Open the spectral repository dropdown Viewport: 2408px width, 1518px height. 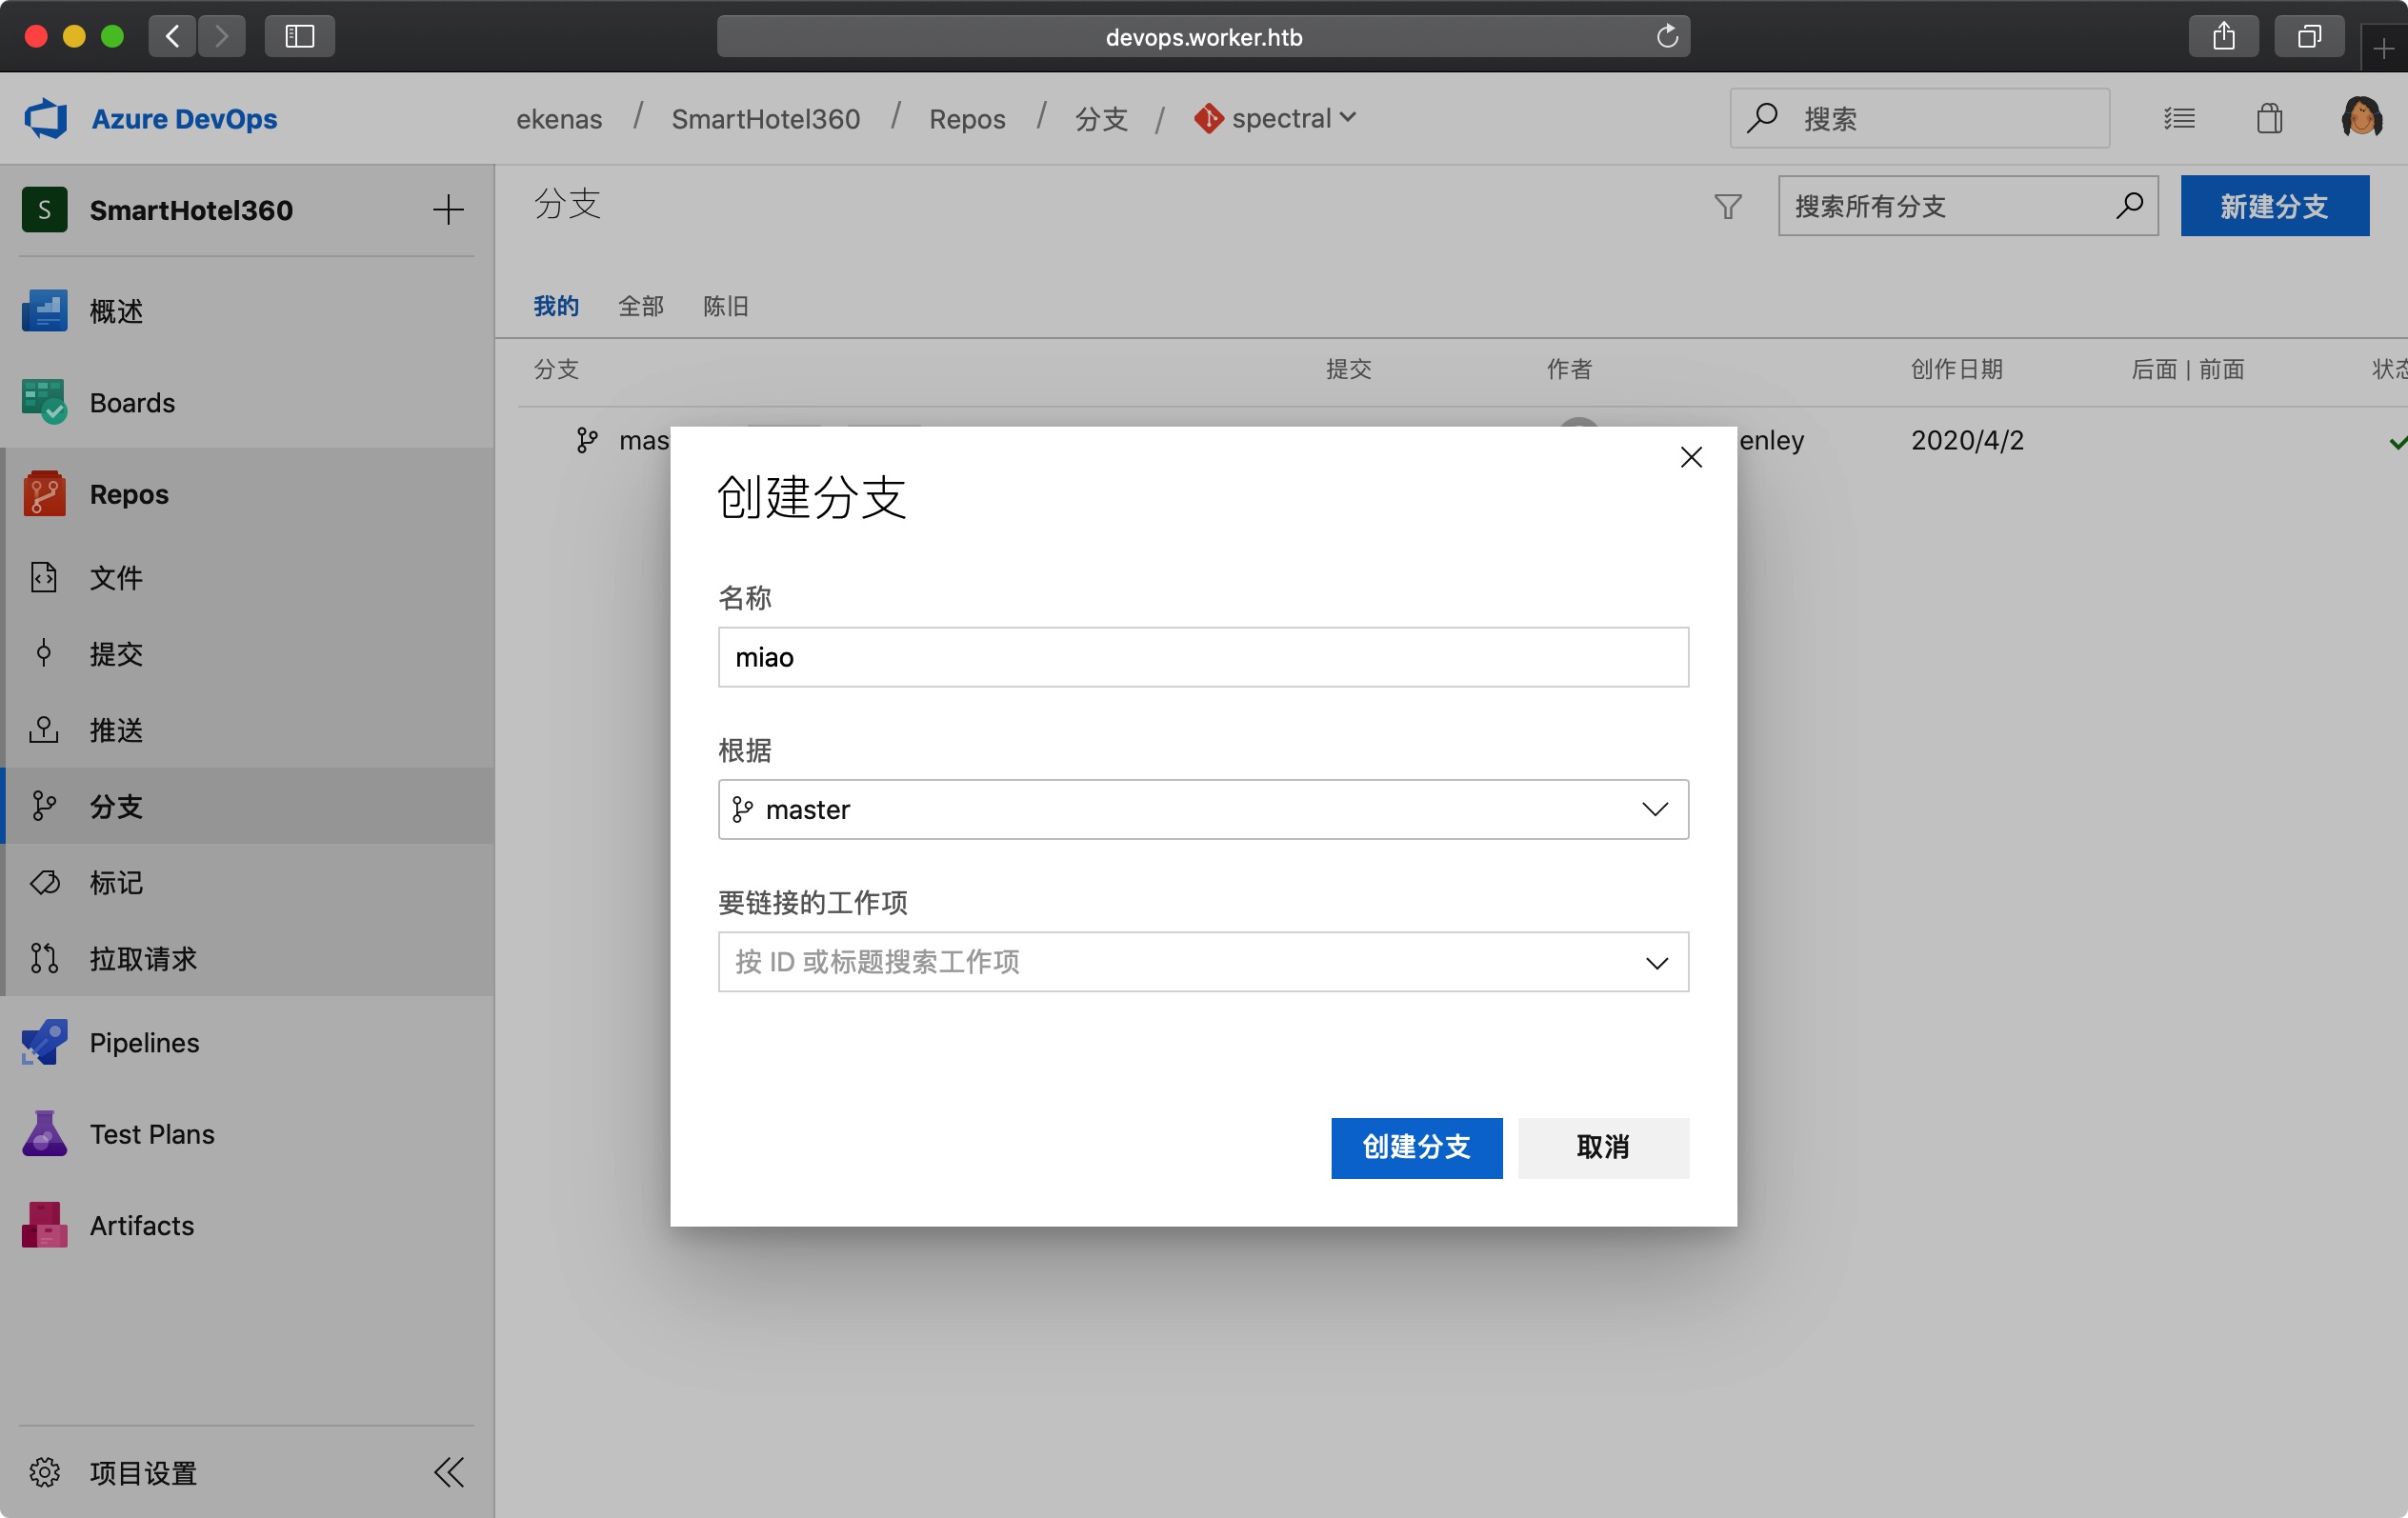pyautogui.click(x=1275, y=118)
